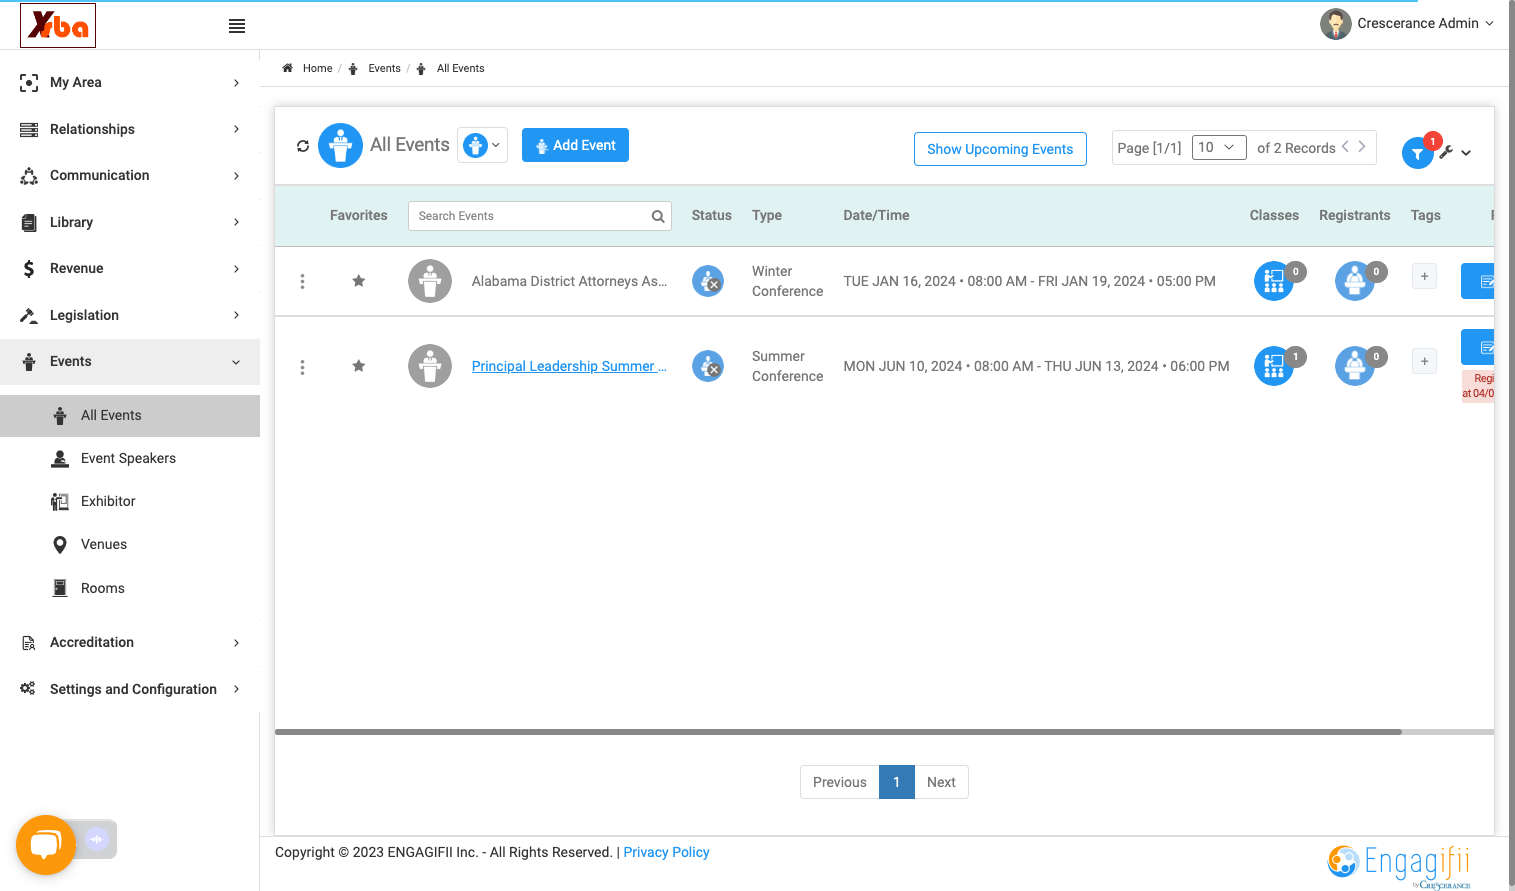
Task: Open classes icon for Principal Leadership Summer event
Action: (x=1274, y=366)
